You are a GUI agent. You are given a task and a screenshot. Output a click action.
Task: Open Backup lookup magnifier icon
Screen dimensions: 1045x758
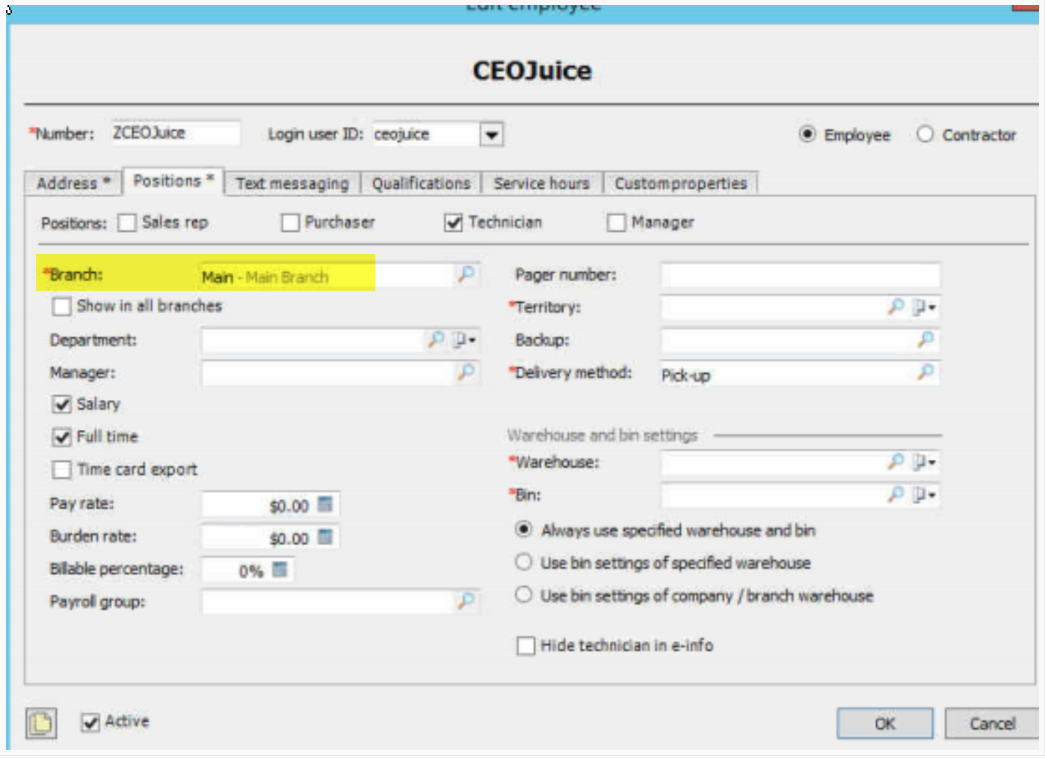coord(925,339)
